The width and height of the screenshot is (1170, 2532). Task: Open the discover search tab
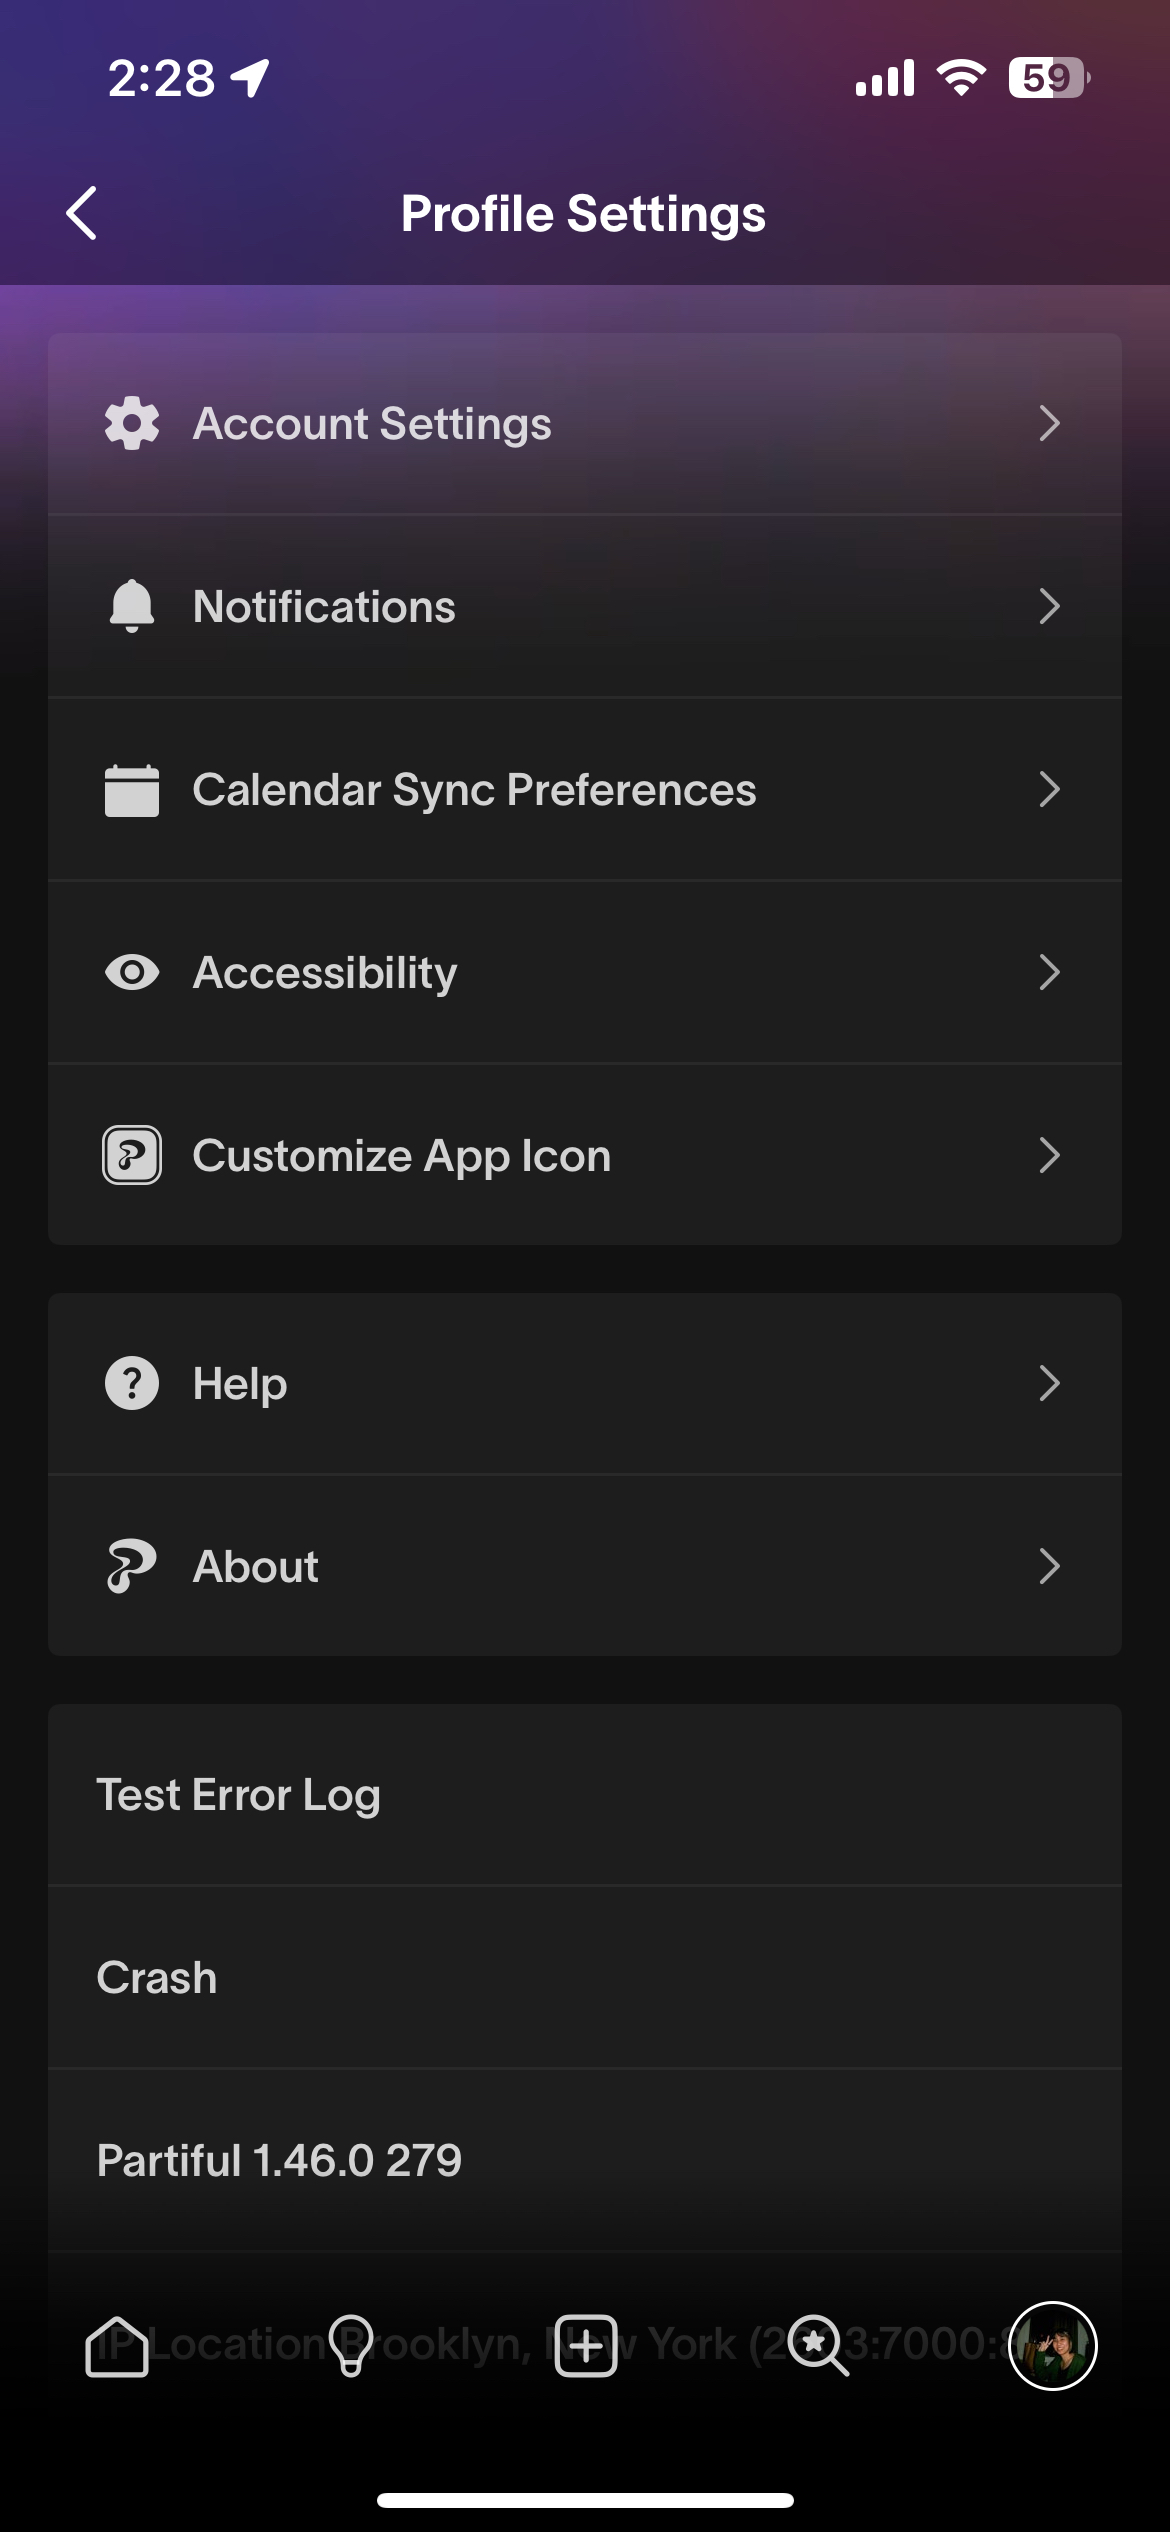(818, 2346)
